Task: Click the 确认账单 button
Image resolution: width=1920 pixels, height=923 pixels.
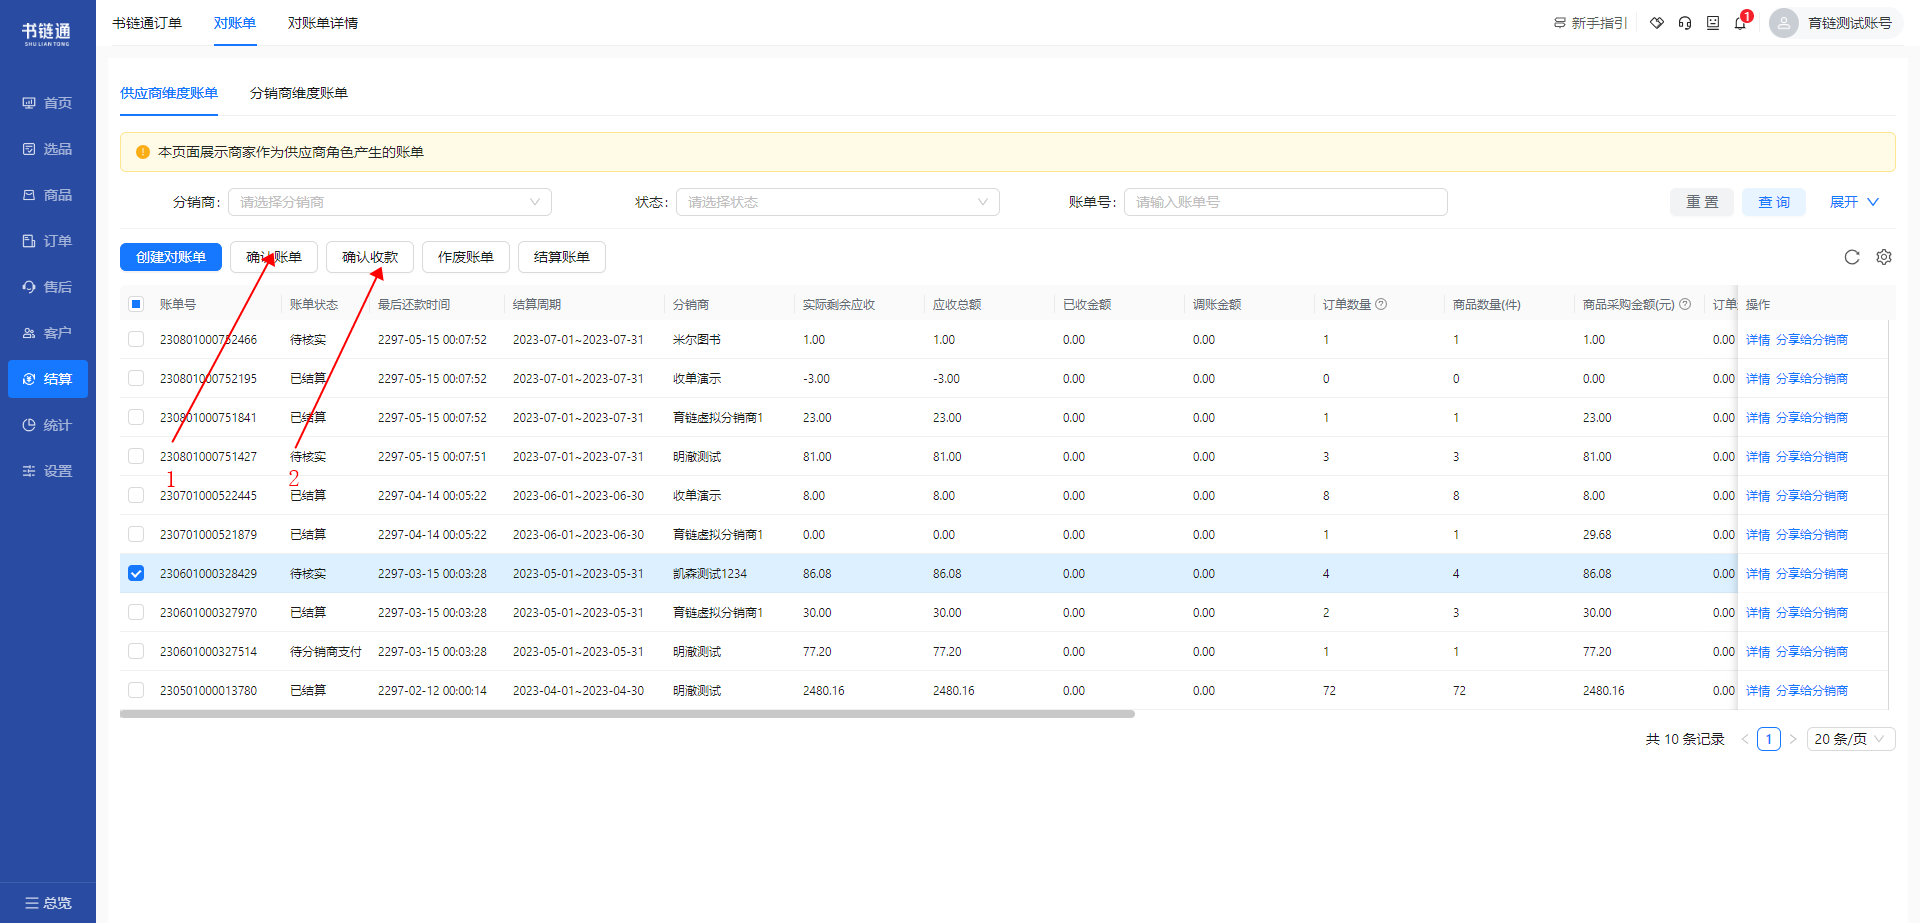Action: coord(274,257)
